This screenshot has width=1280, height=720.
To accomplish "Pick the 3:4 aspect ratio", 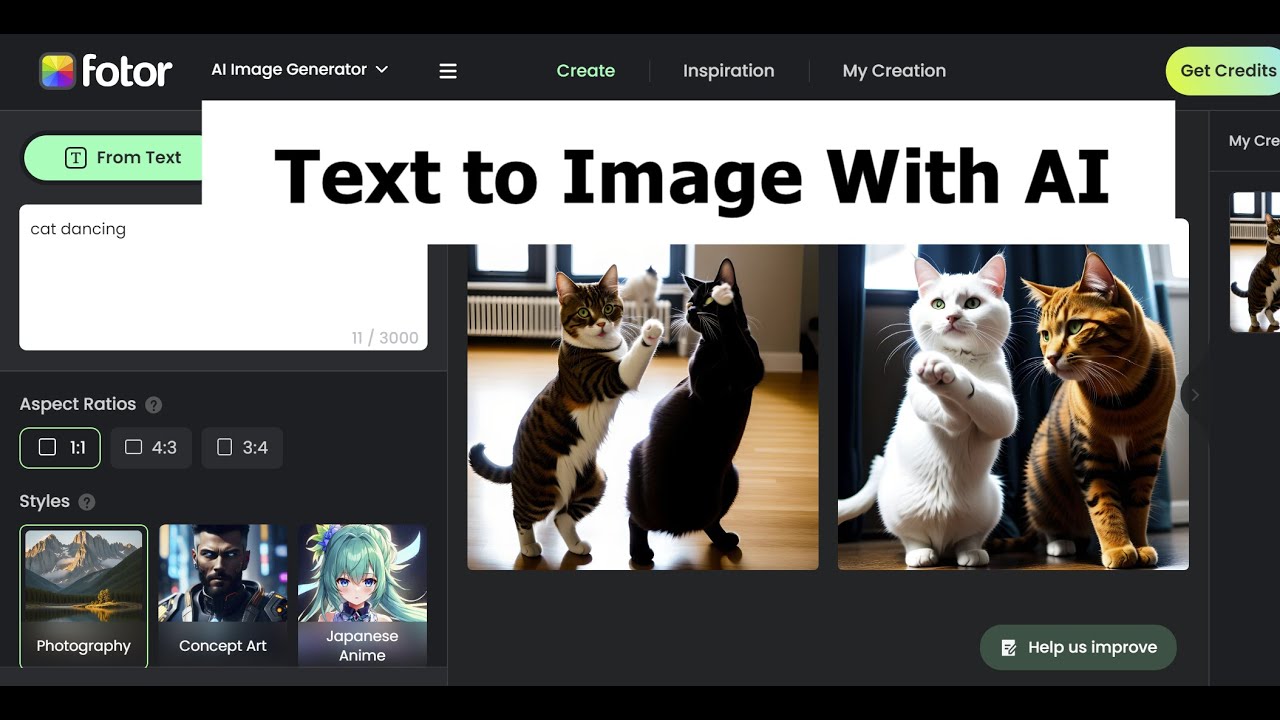I will (x=242, y=448).
